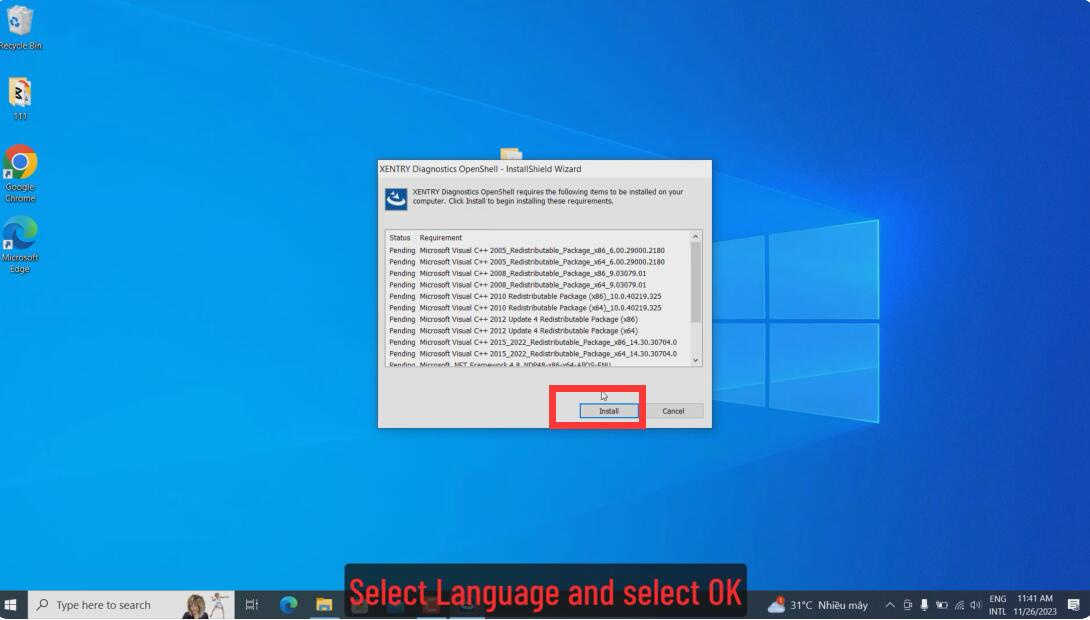The height and width of the screenshot is (620, 1090).
Task: Open the Windows Start menu
Action: (x=11, y=605)
